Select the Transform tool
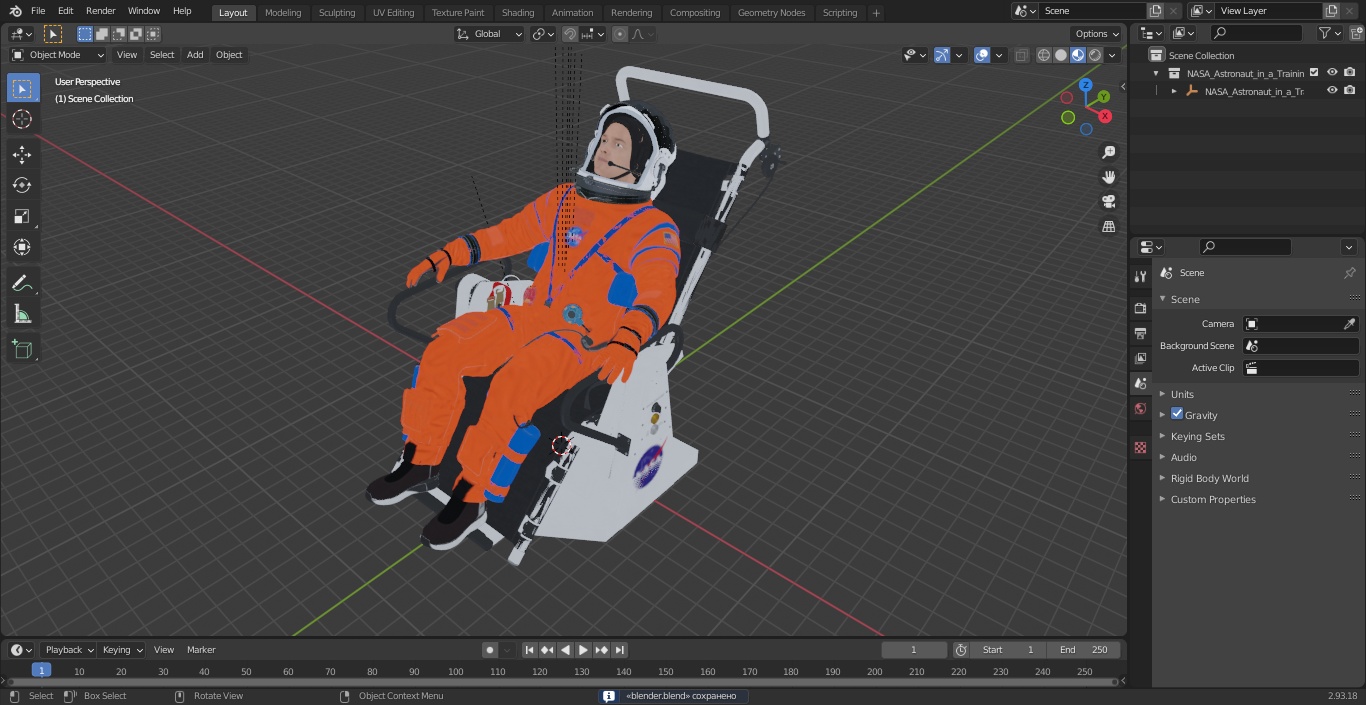 click(x=22, y=247)
